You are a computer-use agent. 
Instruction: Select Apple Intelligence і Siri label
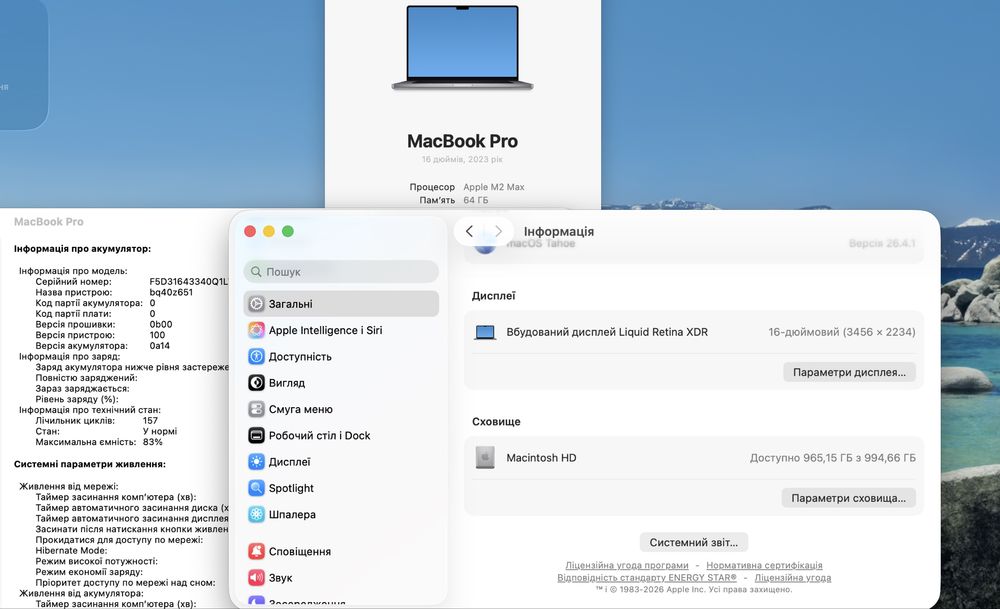click(x=325, y=330)
